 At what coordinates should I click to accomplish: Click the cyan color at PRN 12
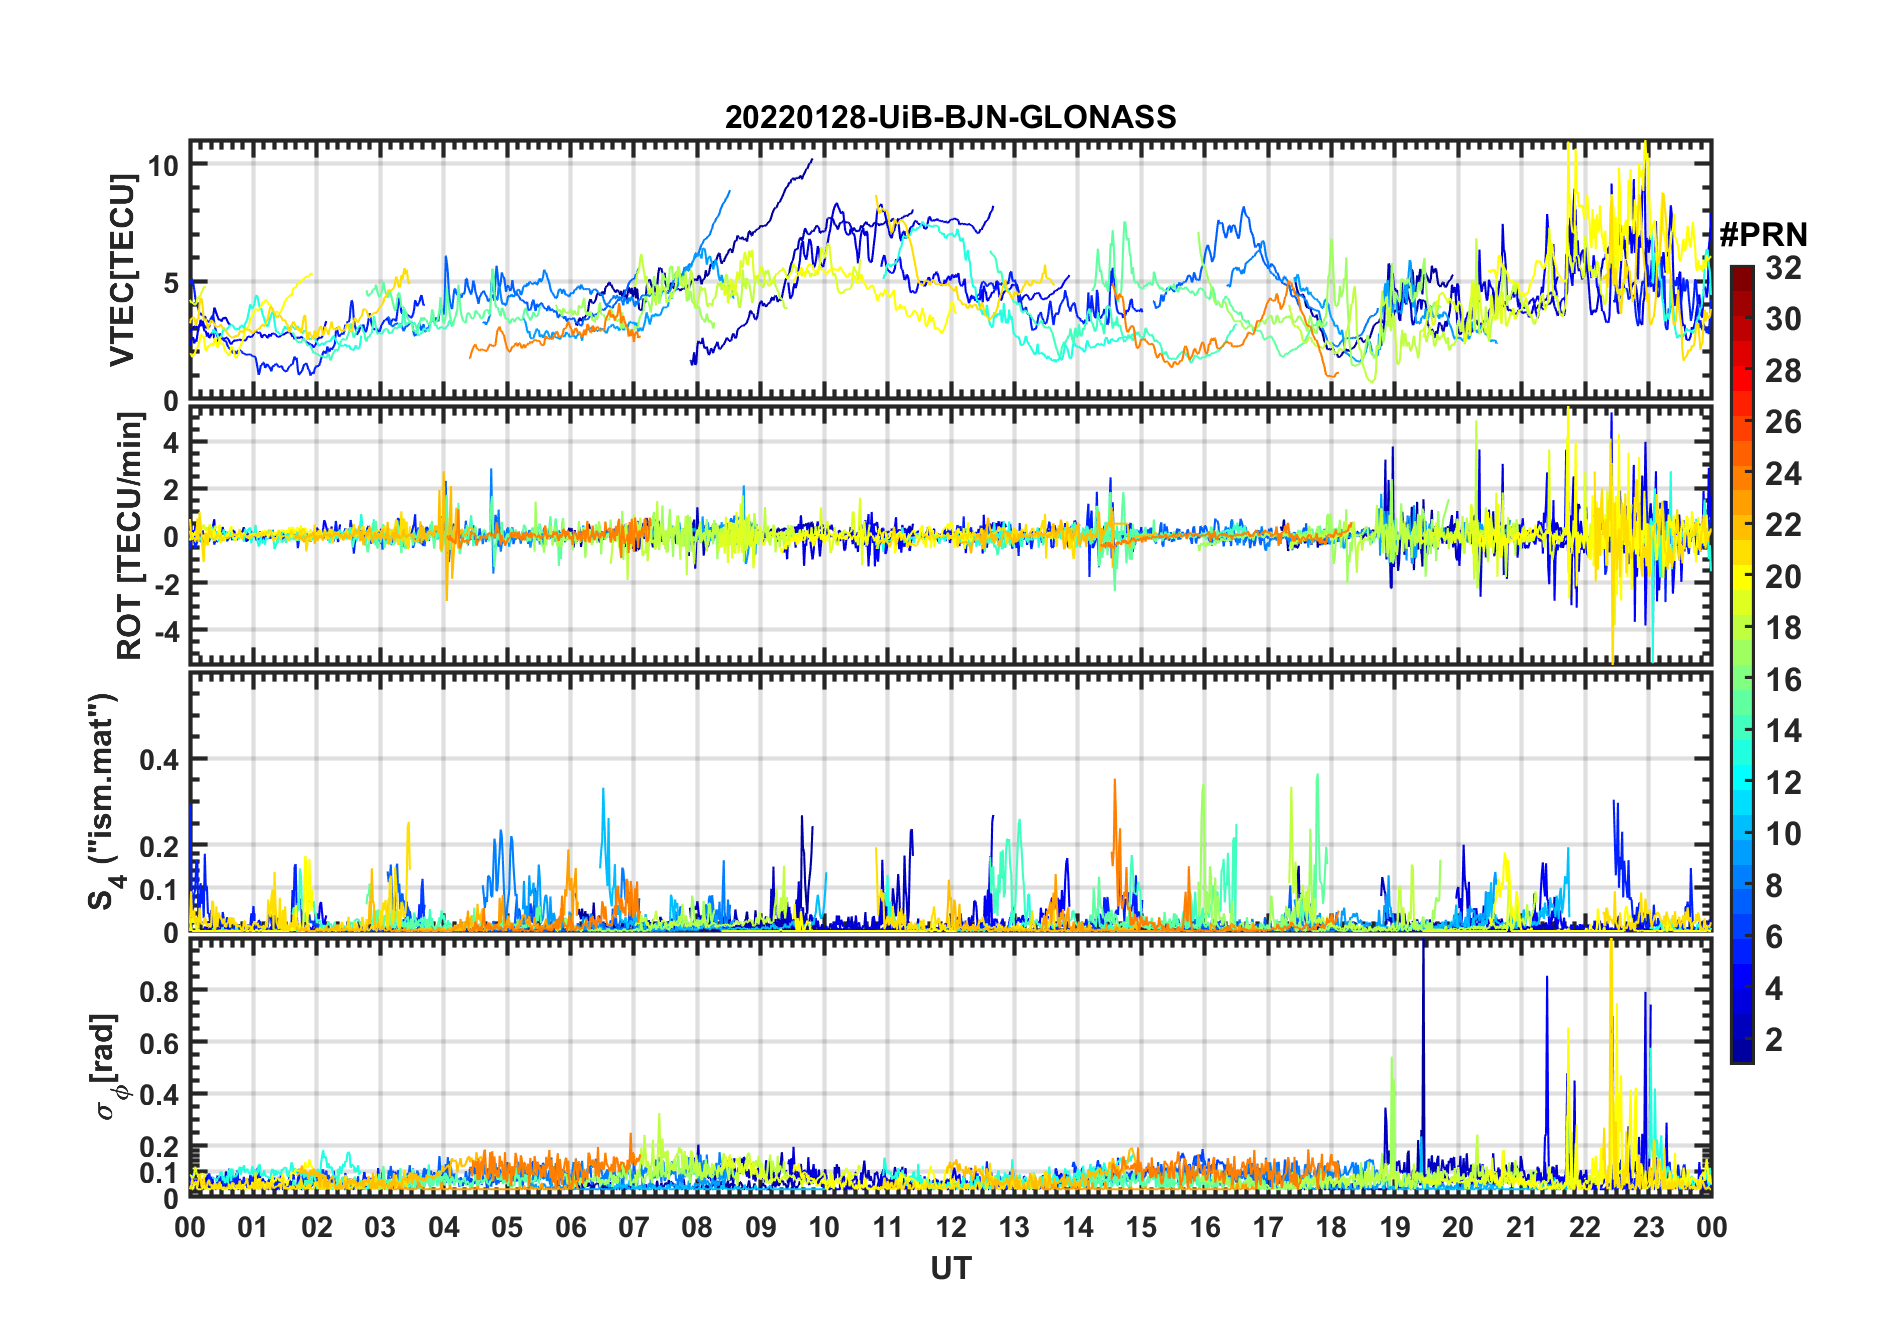pos(1741,783)
